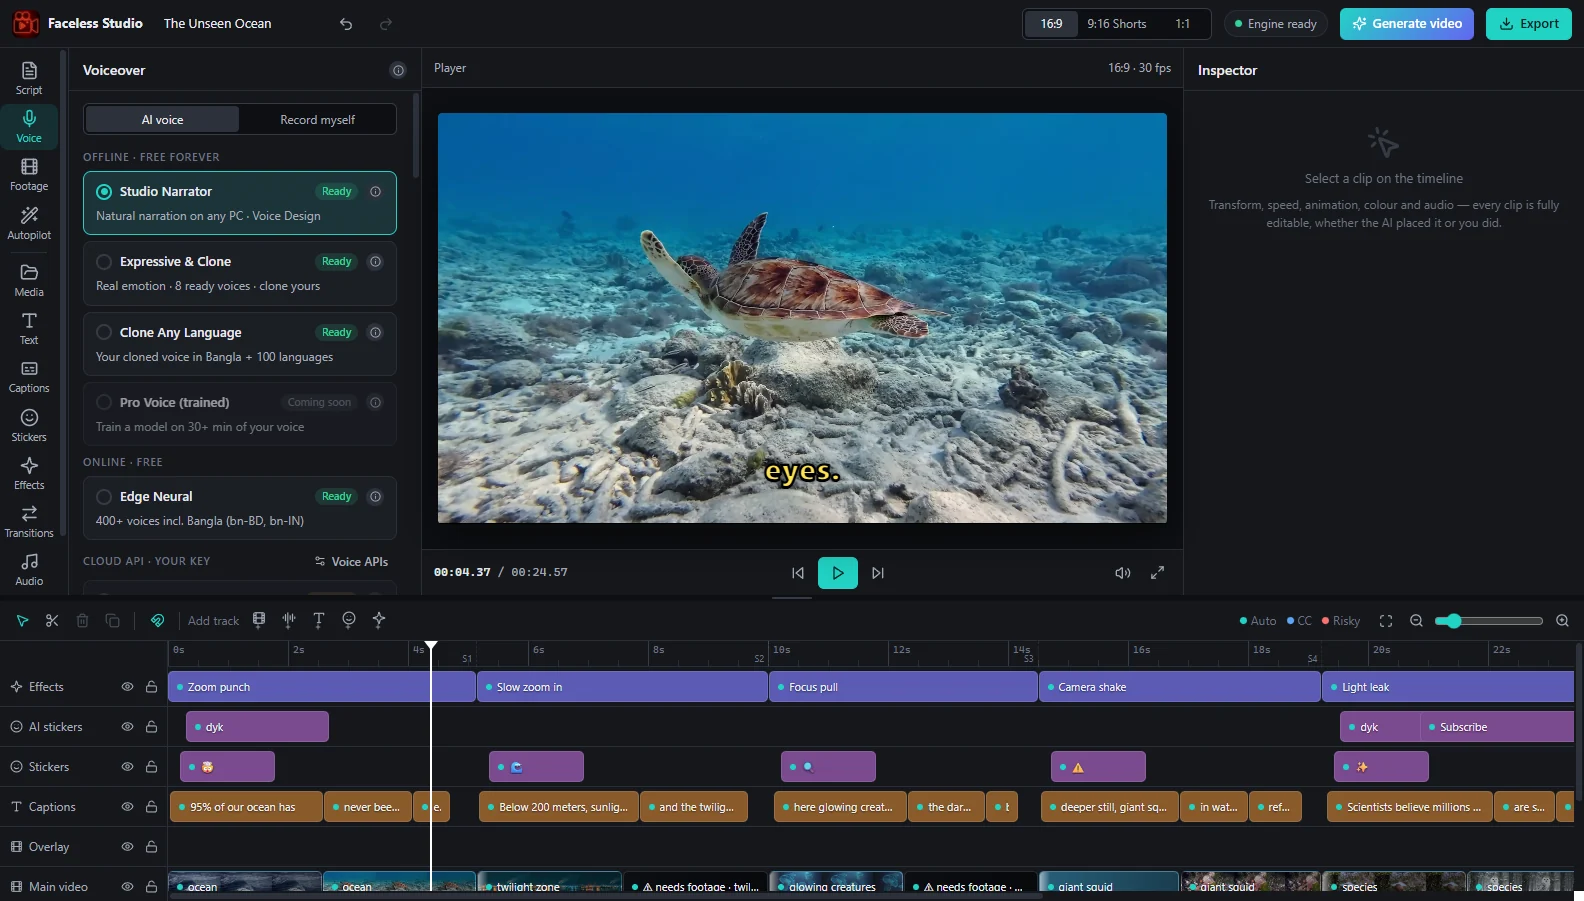This screenshot has height=901, width=1584.
Task: Zoom in the timeline magnifier icon
Action: point(1562,621)
